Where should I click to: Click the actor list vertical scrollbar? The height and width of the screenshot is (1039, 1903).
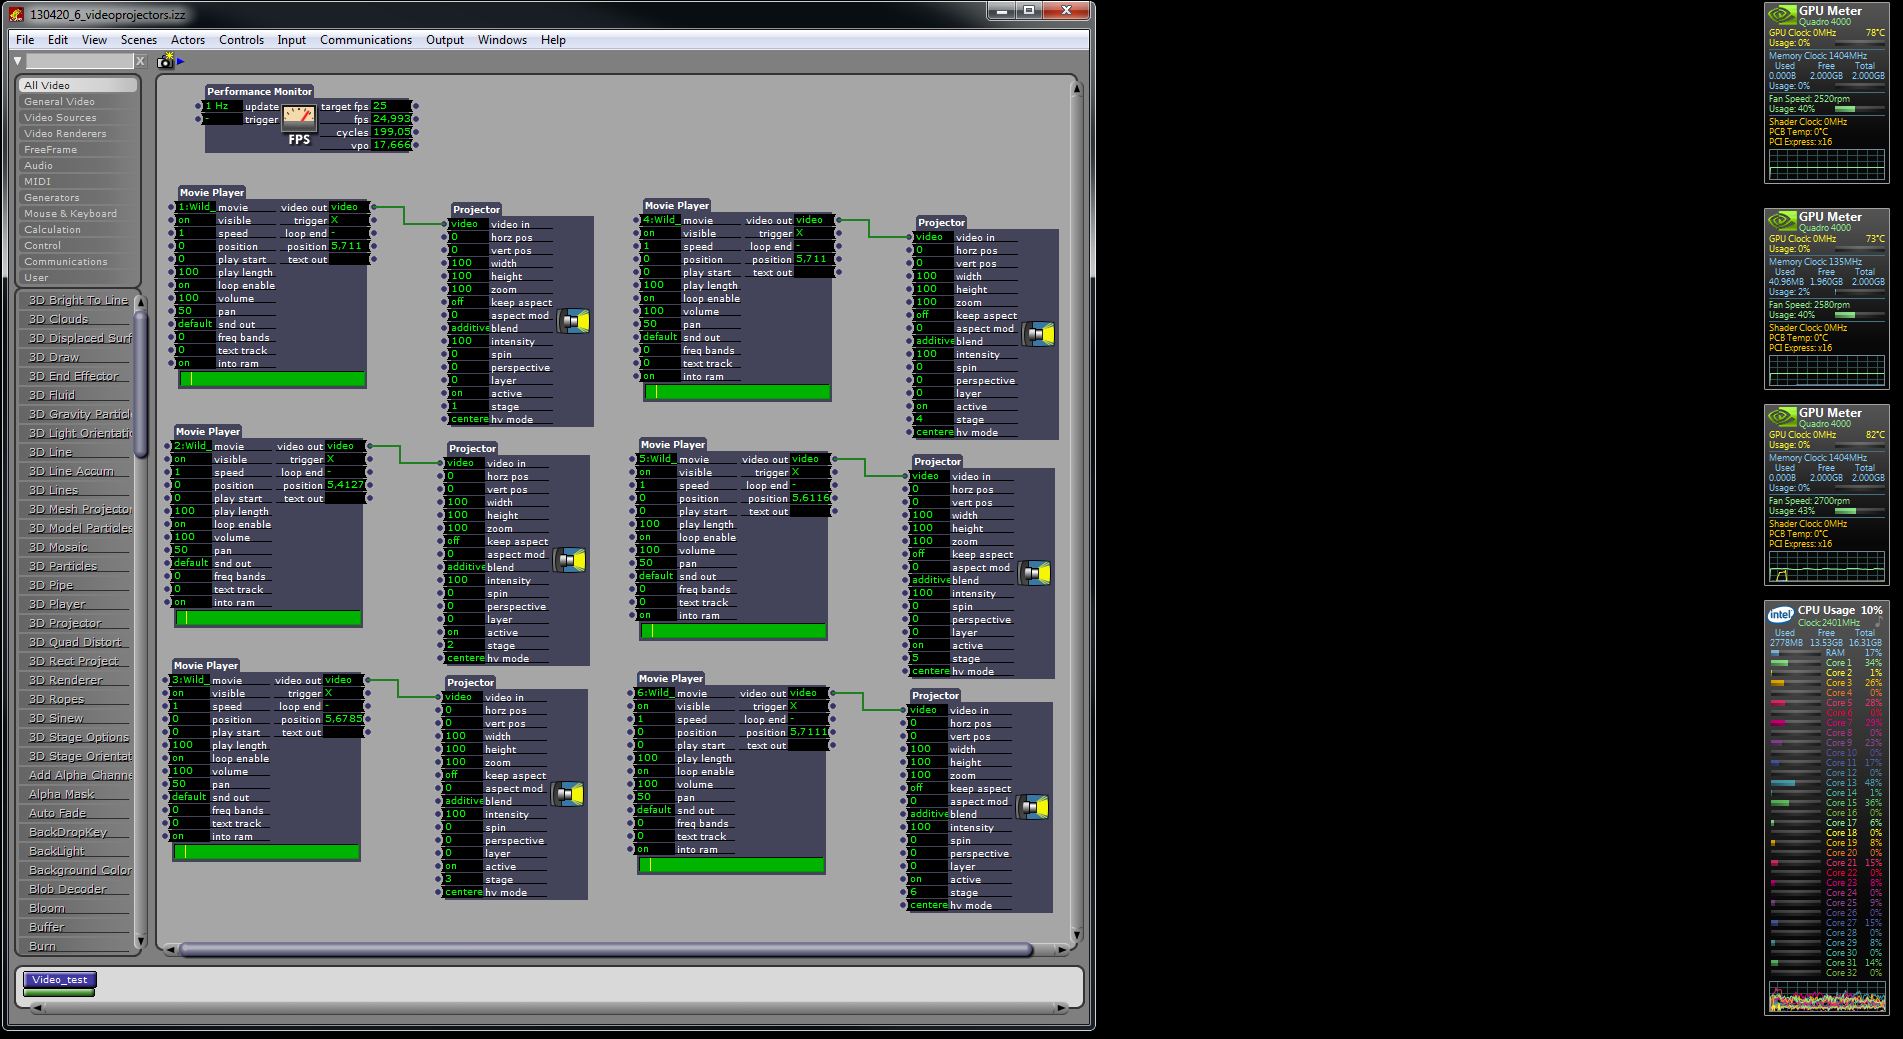(x=141, y=385)
